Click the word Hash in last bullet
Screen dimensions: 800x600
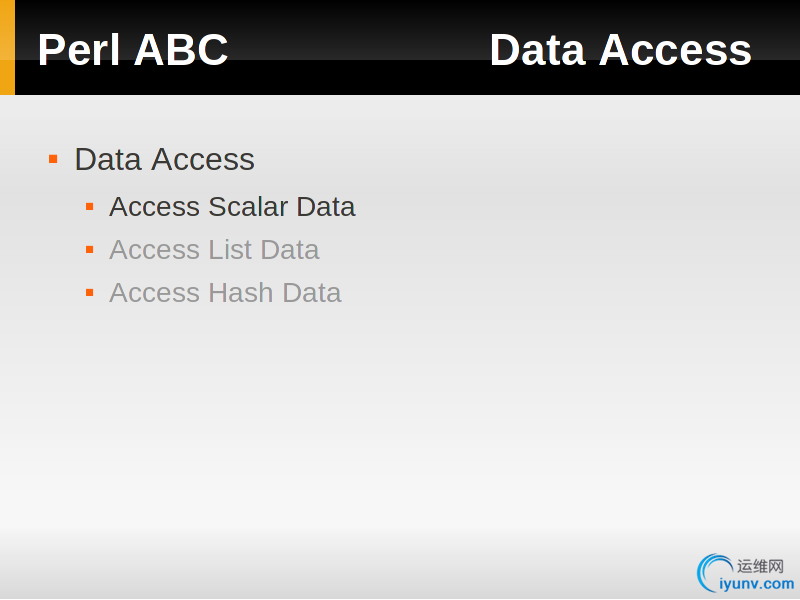[x=241, y=292]
